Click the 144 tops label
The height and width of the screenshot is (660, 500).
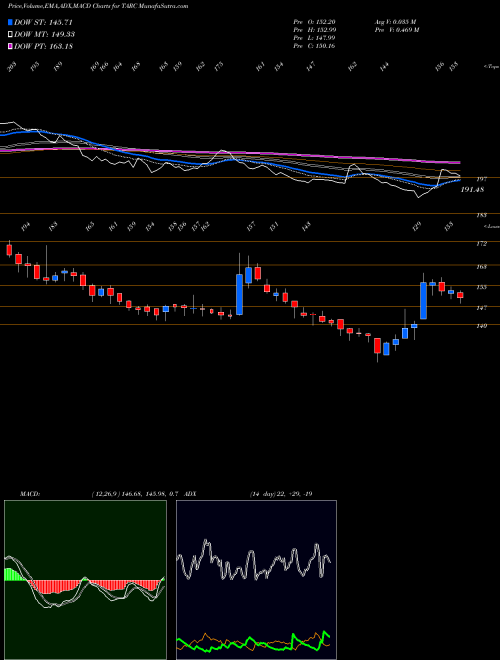tap(384, 67)
